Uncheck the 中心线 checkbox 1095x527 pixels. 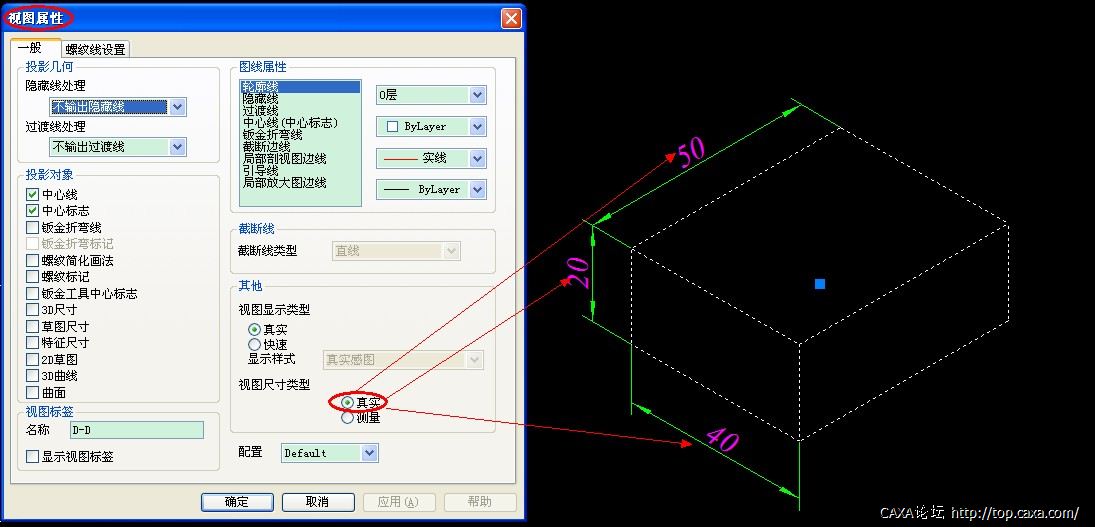[x=33, y=195]
